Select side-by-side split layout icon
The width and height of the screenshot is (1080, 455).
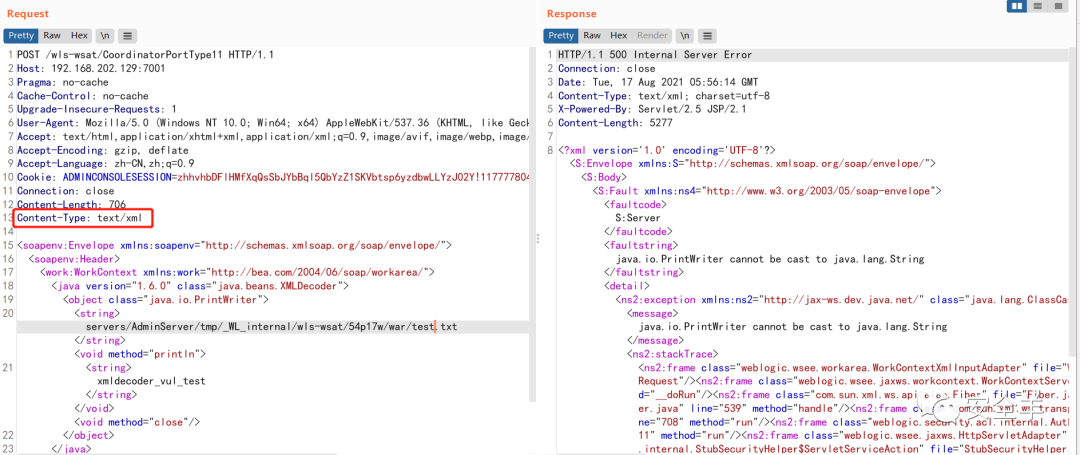[1017, 6]
